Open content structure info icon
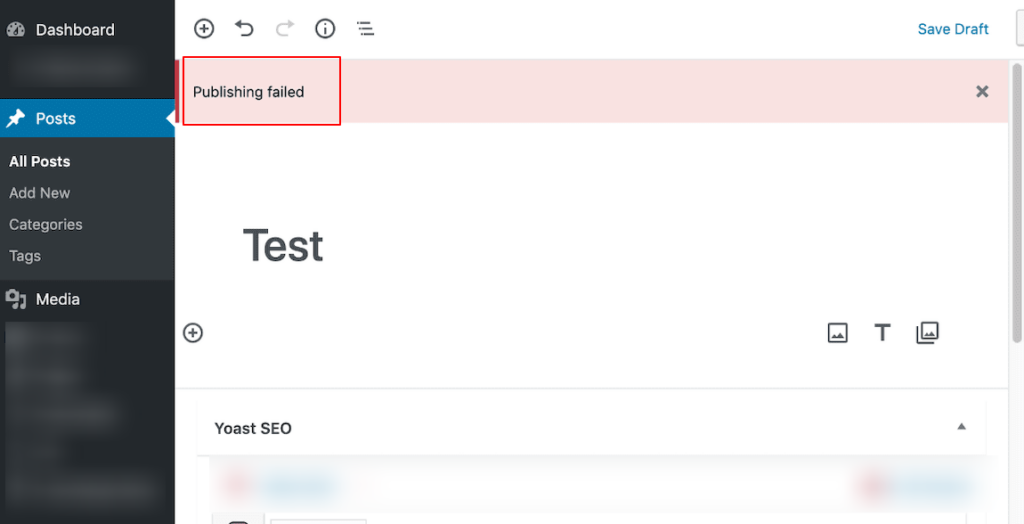 (325, 29)
